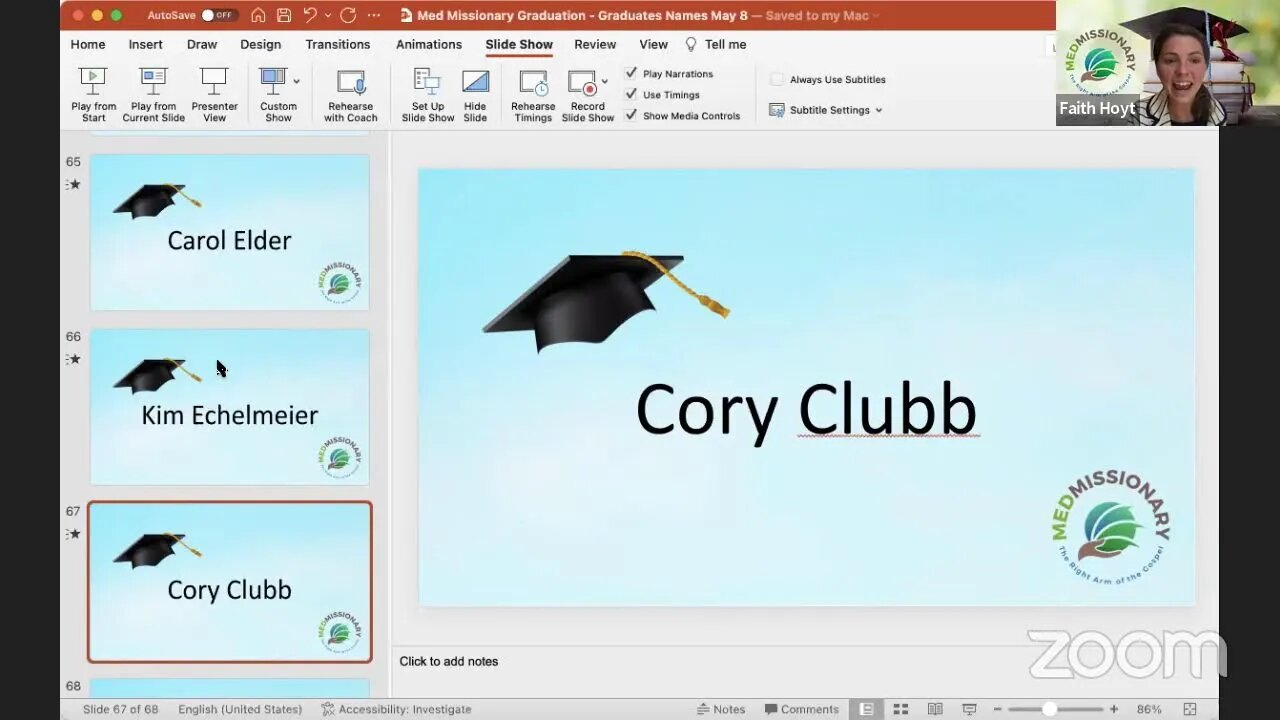Enable Always Use Subtitles checkbox
This screenshot has width=1280, height=720.
tap(777, 79)
